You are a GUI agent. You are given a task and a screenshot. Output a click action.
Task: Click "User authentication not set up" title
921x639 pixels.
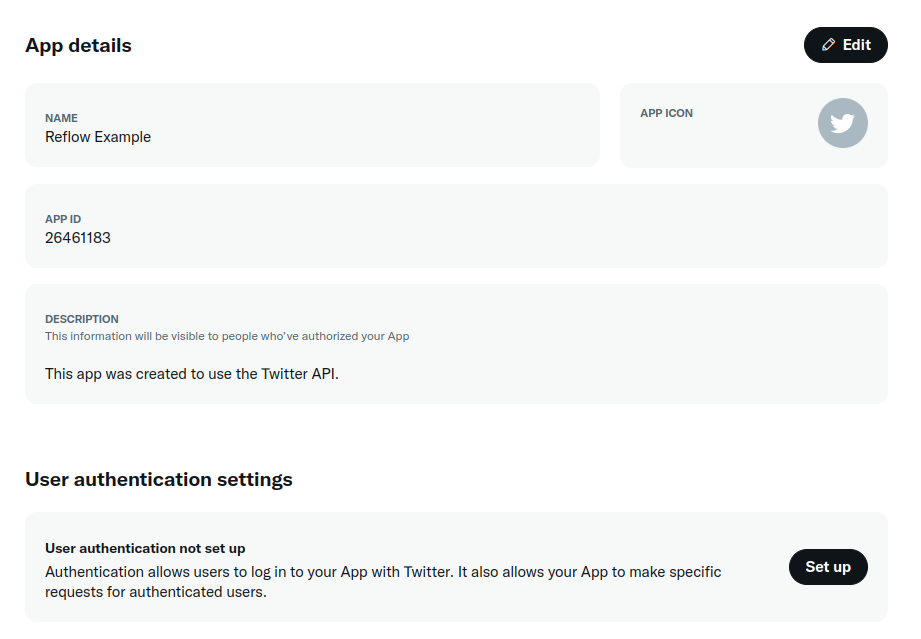[x=145, y=549]
